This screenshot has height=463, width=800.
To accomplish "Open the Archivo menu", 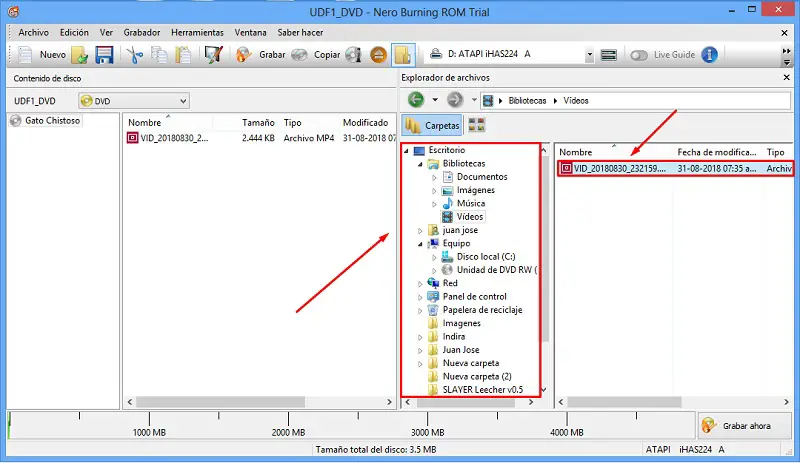I will [34, 32].
